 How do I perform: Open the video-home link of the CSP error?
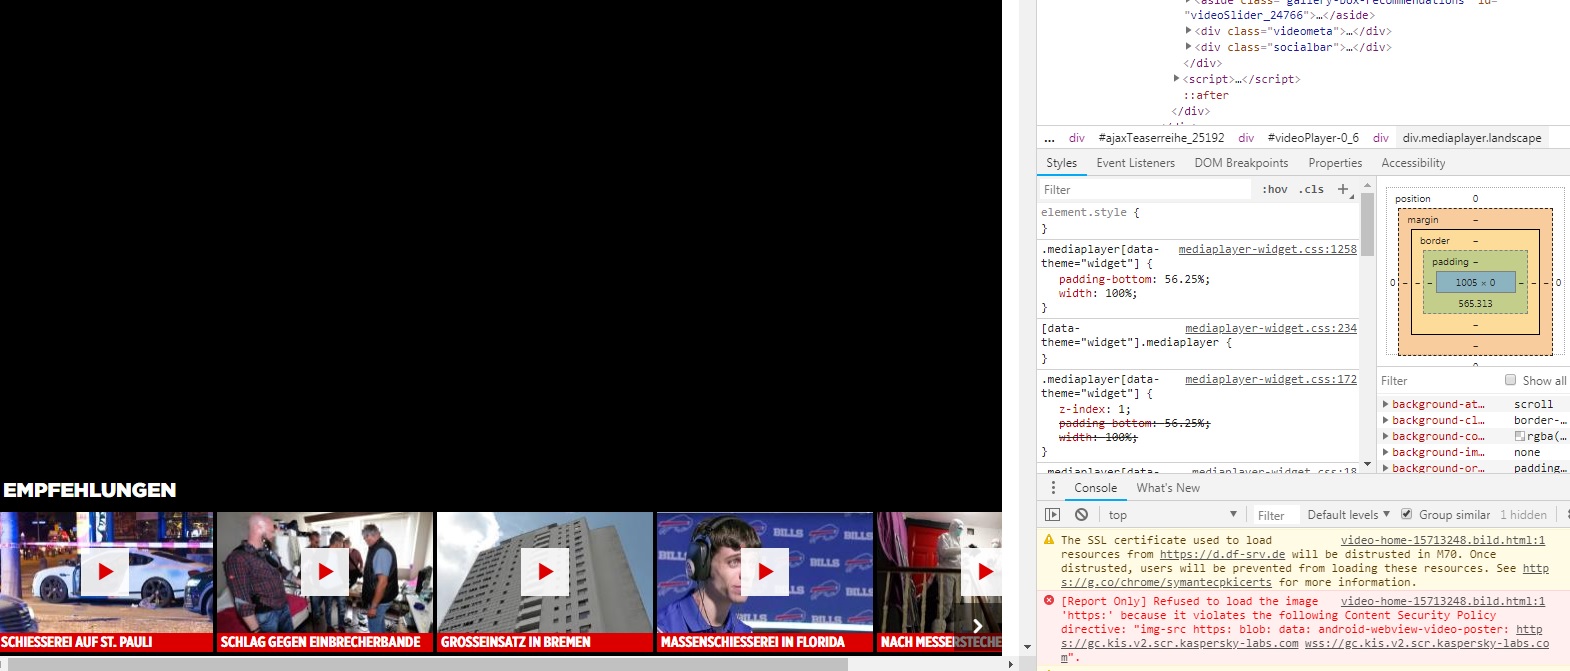click(1442, 601)
